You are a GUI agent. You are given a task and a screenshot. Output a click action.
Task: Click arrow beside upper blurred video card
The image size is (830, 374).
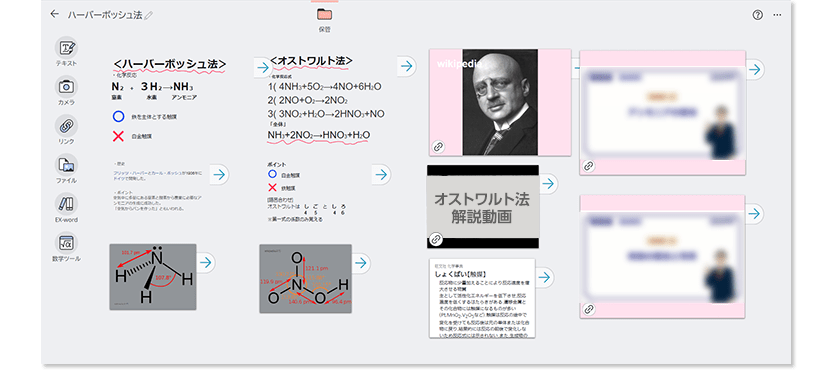tap(755, 69)
